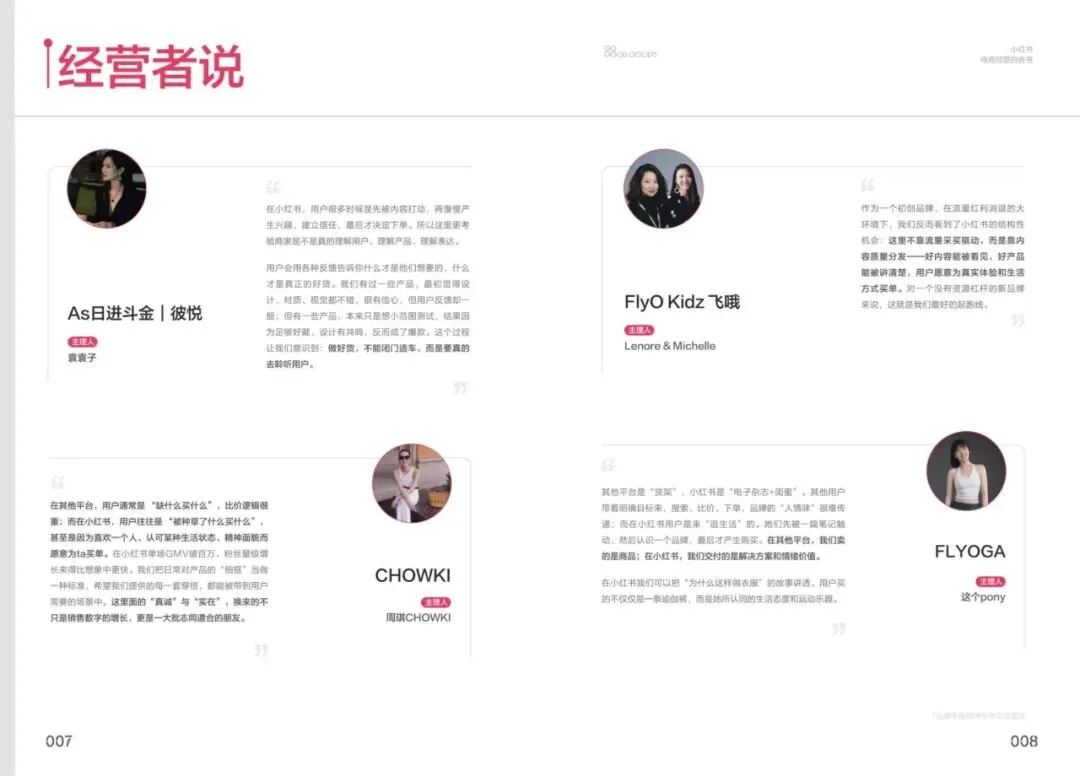This screenshot has width=1080, height=776.
Task: Click the 主理人 badge above Lenore & Michelle
Action: coord(639,330)
